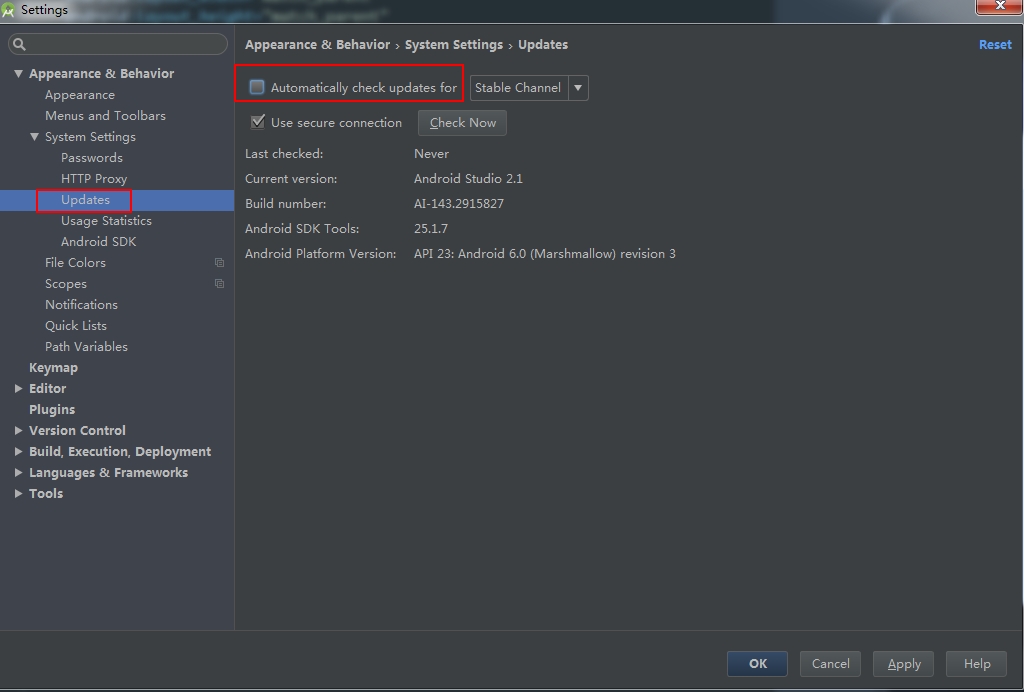Viewport: 1024px width, 692px height.
Task: Open HTTP Proxy settings
Action: click(94, 178)
